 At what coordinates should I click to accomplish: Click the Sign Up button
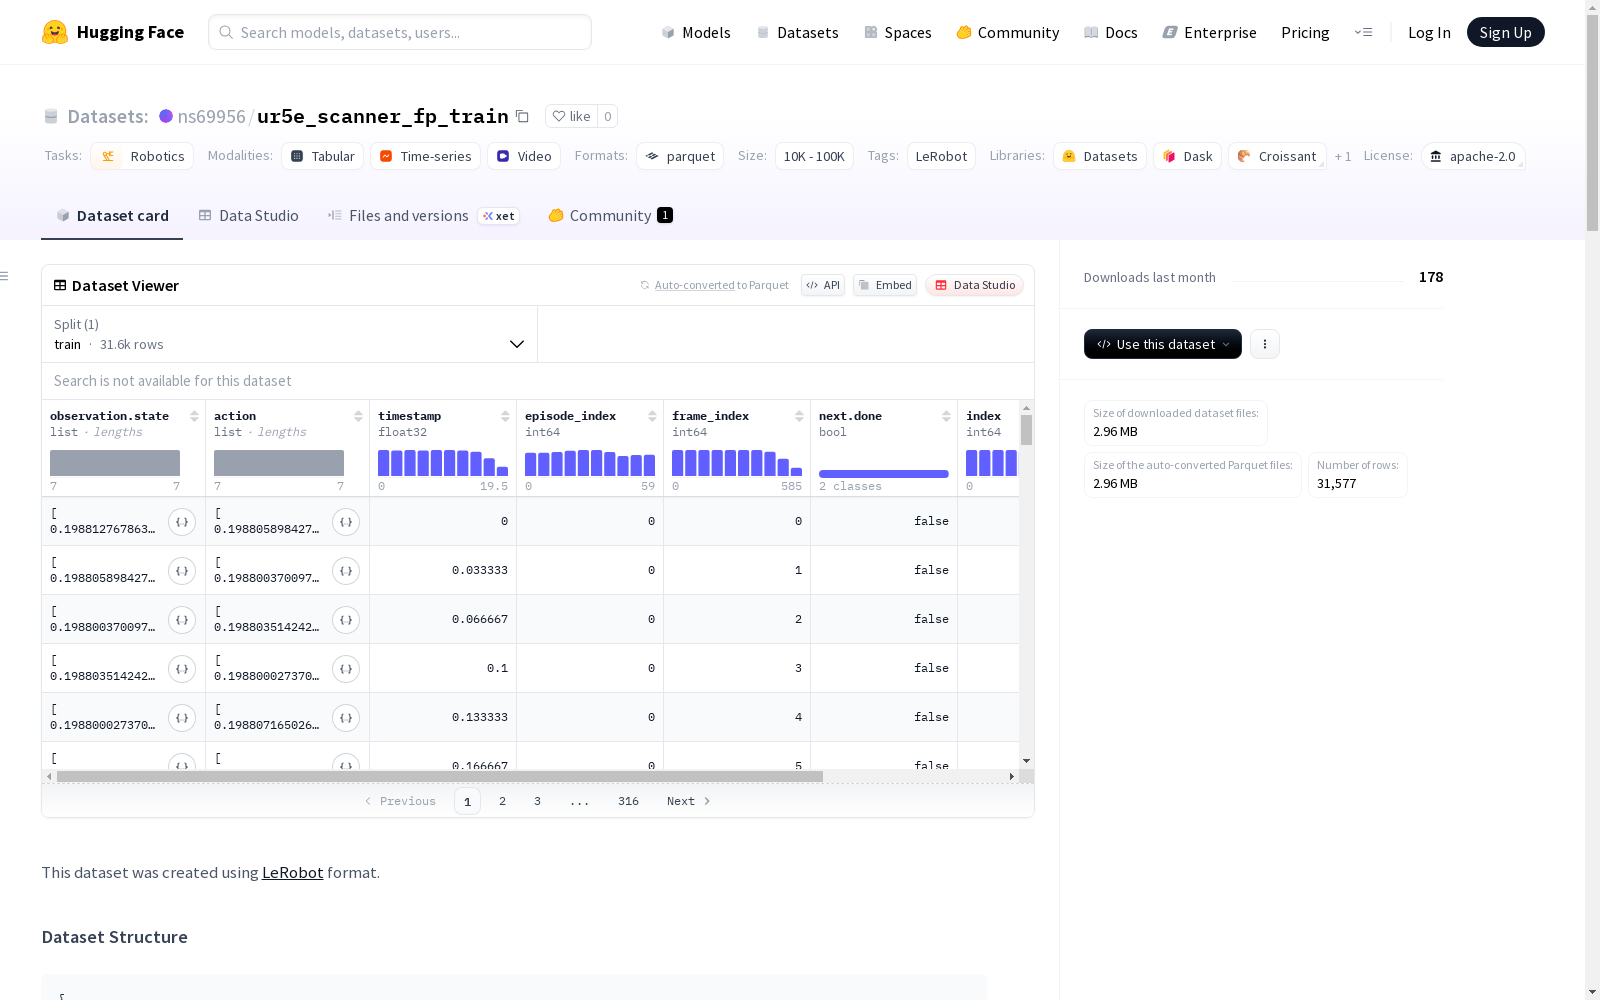1505,32
